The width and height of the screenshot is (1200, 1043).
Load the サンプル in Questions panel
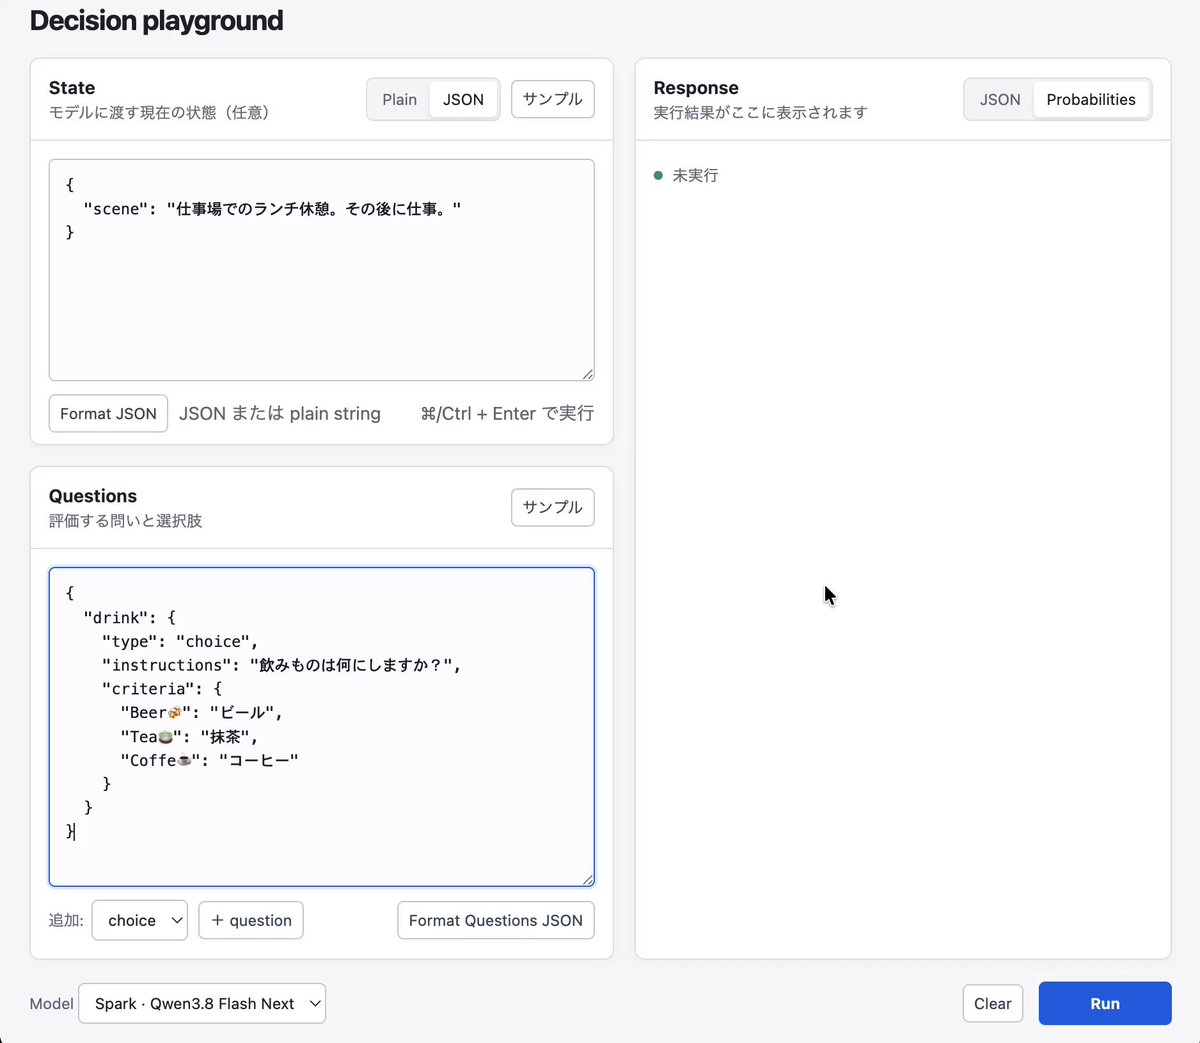coord(553,507)
